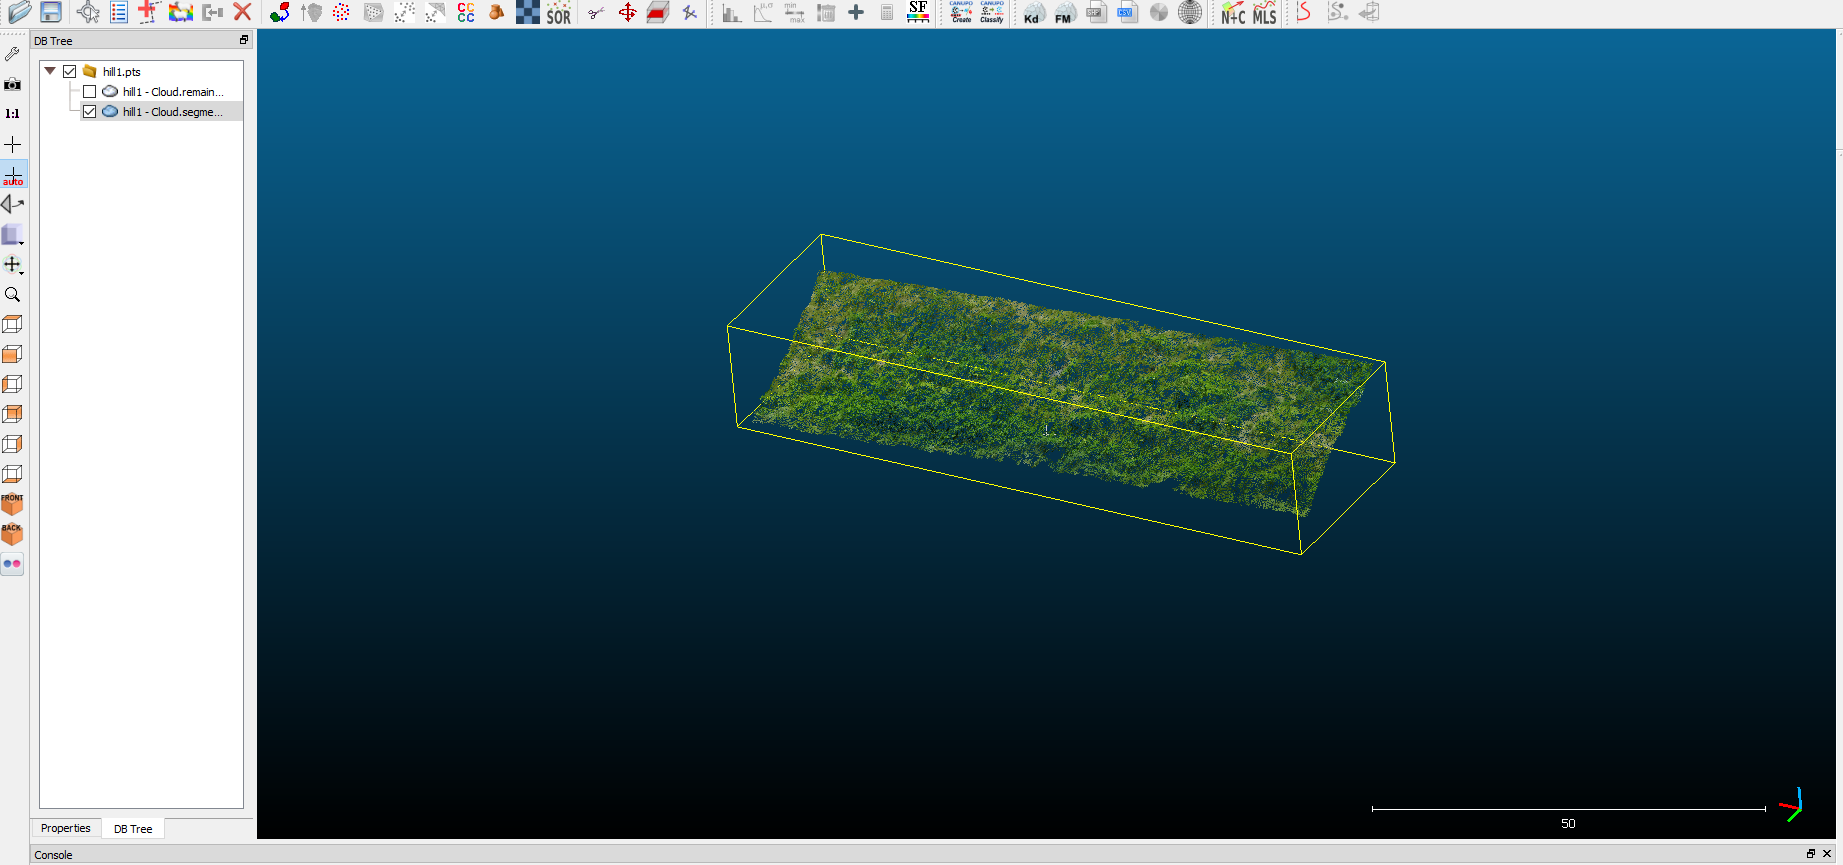Delete selected entity with red X icon

coord(242,12)
